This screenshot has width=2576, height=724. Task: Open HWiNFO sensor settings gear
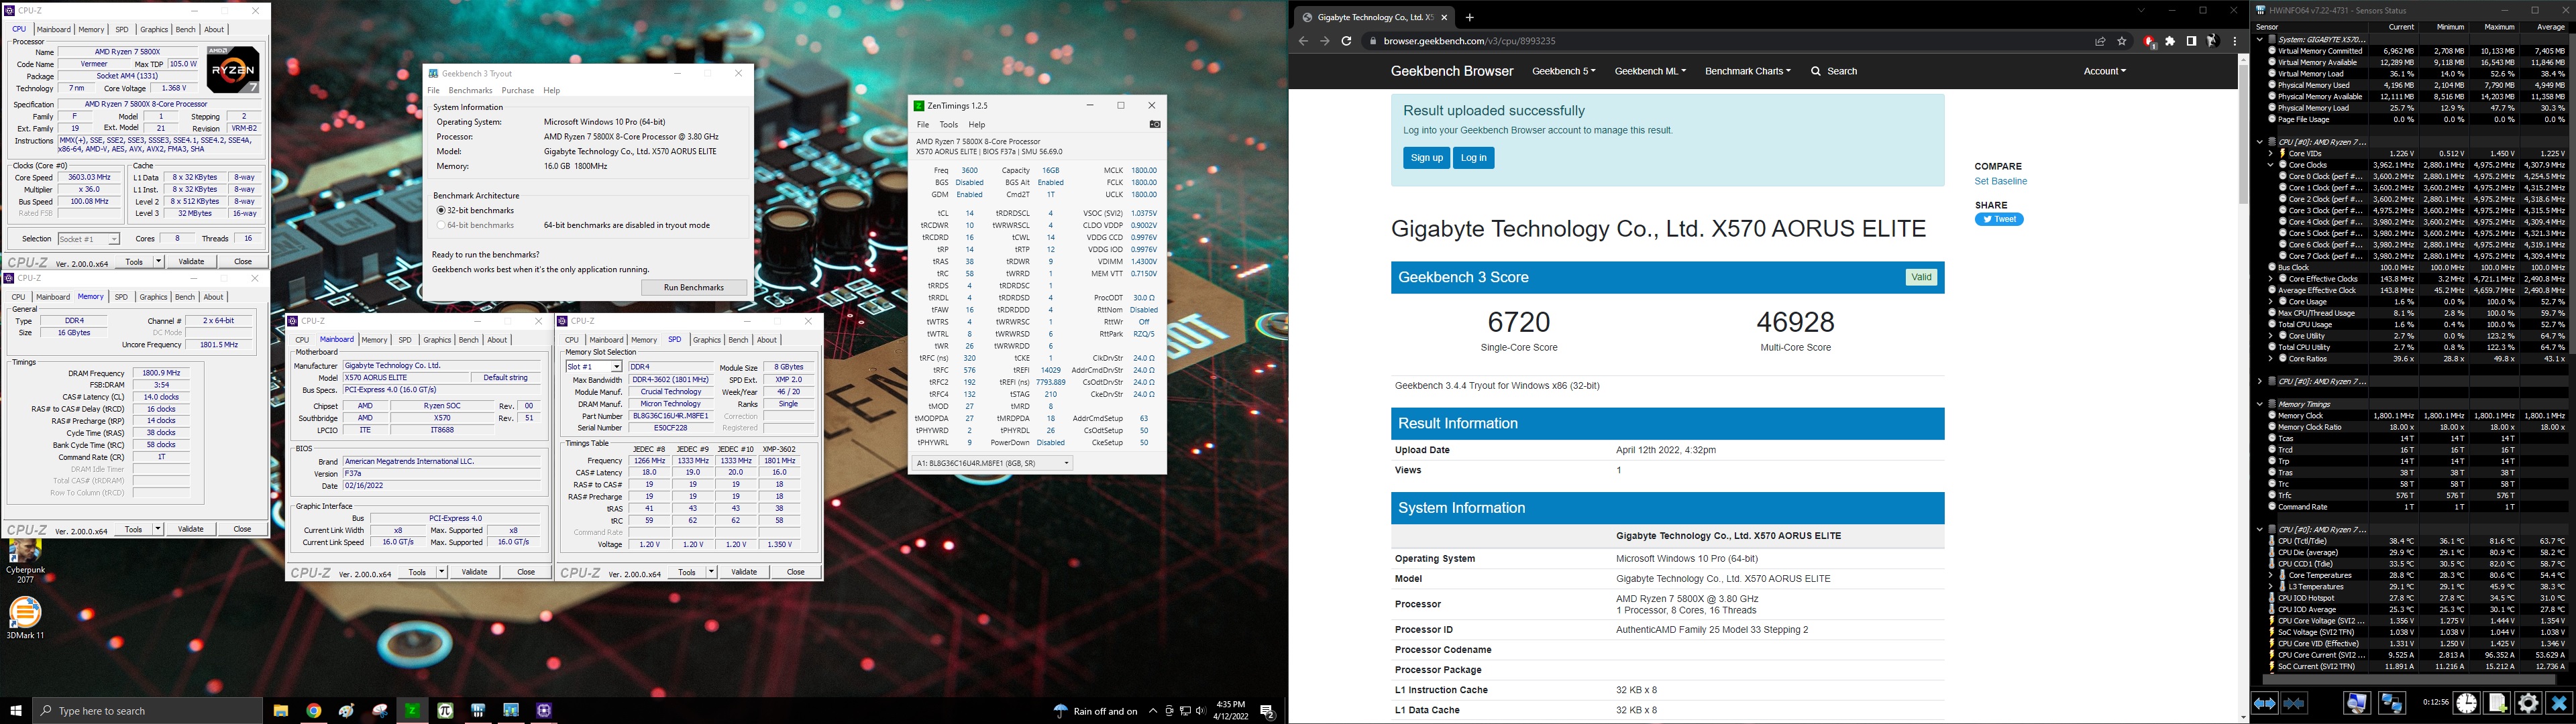(x=2528, y=704)
